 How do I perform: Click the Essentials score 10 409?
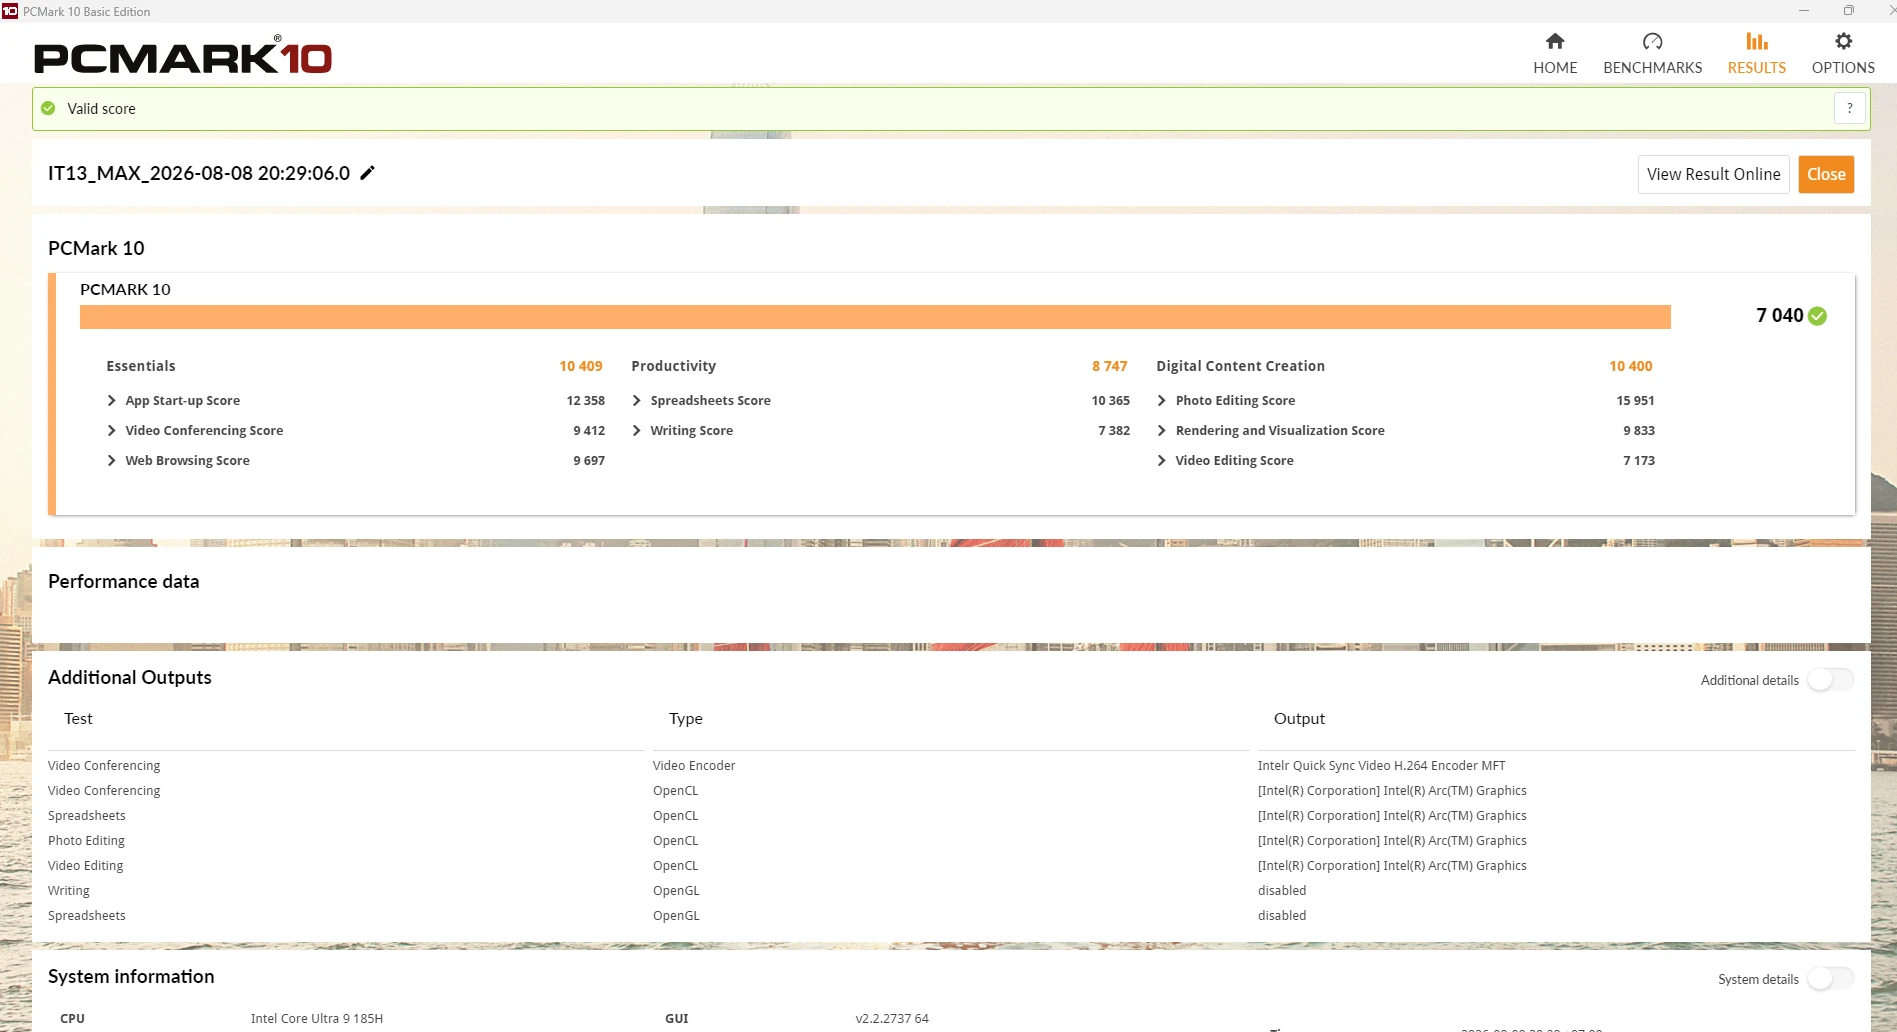click(x=581, y=366)
